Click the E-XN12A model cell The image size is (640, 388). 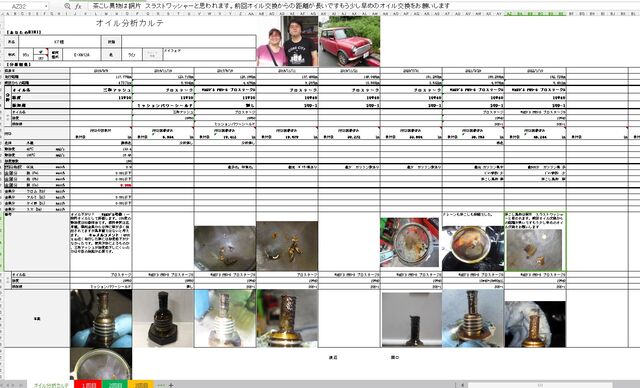coord(82,55)
